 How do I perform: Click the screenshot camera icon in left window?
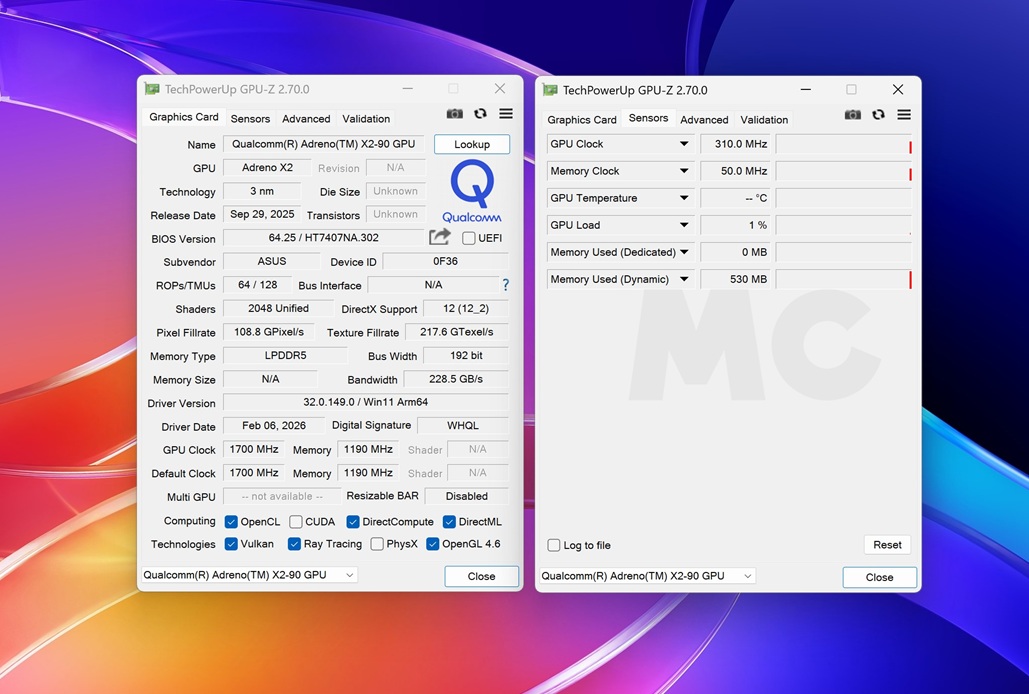454,114
